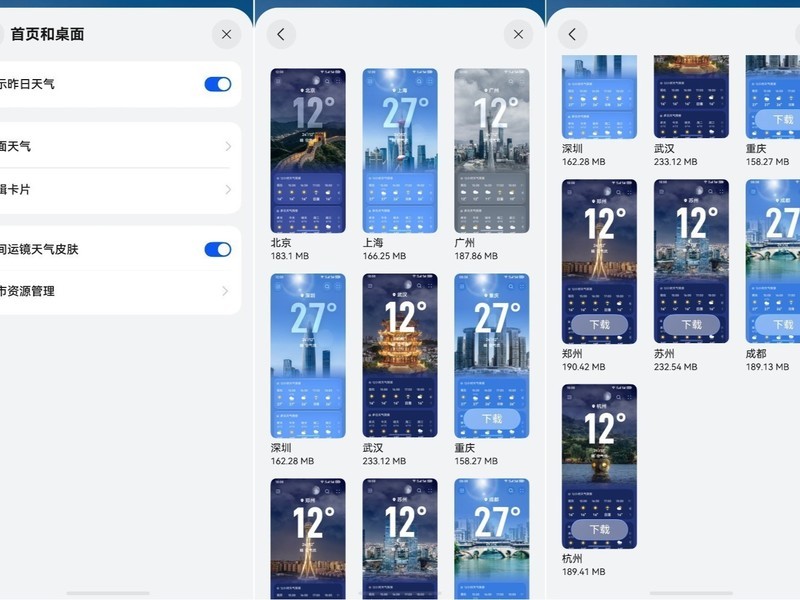Click the 郑州 city label

click(572, 354)
